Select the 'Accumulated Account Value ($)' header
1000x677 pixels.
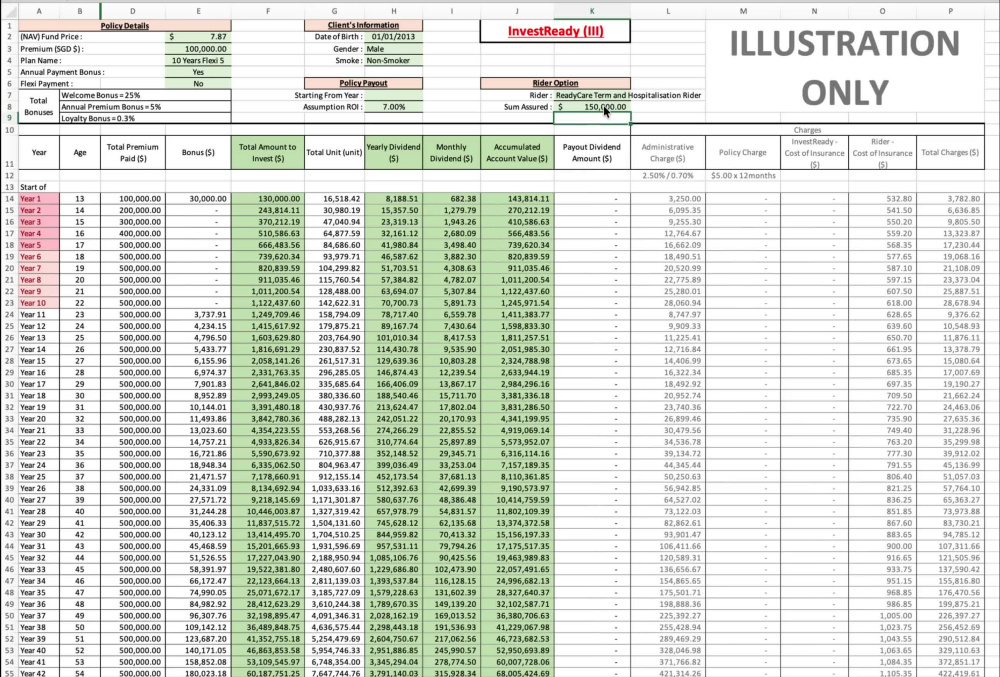(517, 152)
